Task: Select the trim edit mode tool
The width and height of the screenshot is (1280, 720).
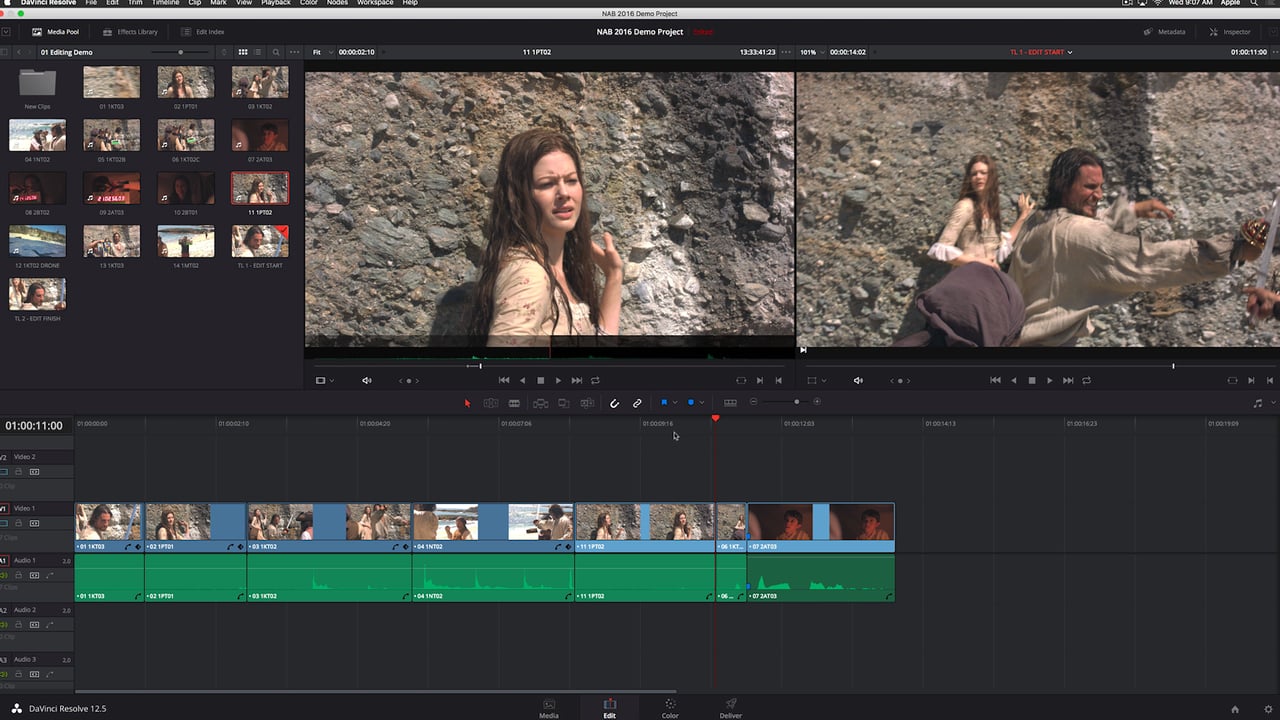Action: tap(490, 402)
